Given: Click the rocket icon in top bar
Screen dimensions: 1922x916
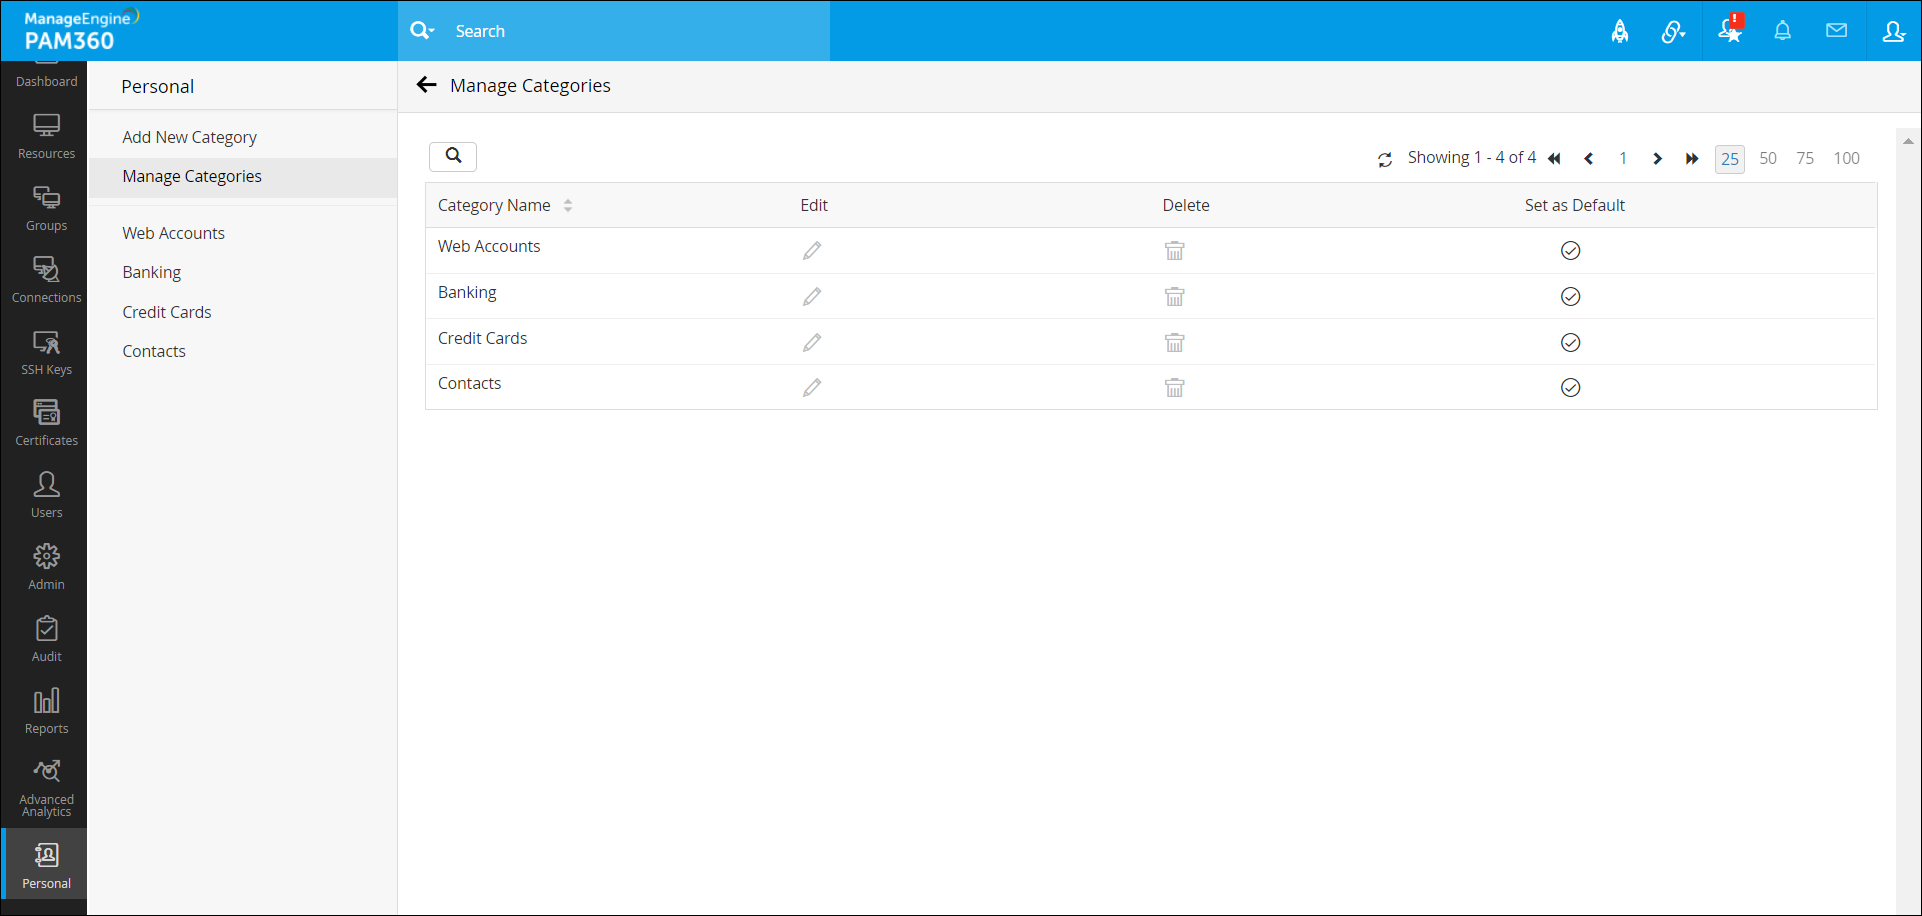Looking at the screenshot, I should coord(1620,32).
